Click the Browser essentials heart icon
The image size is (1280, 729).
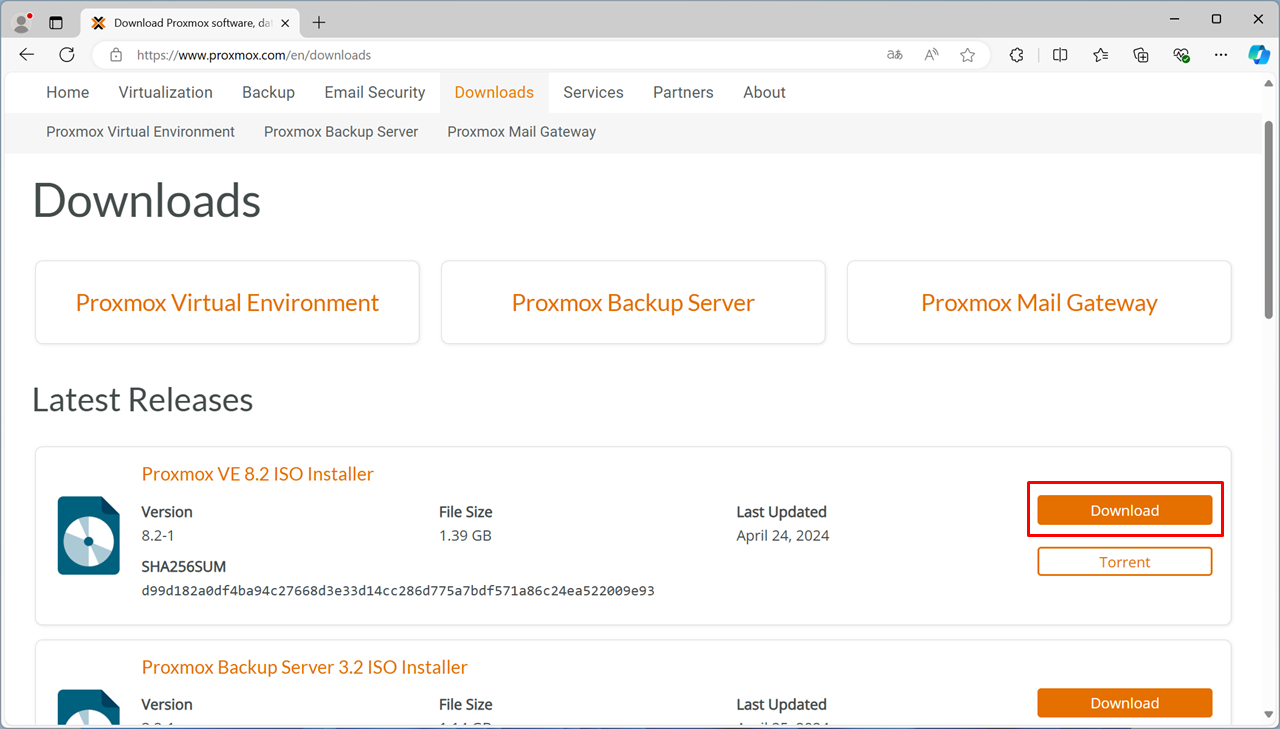click(1181, 55)
